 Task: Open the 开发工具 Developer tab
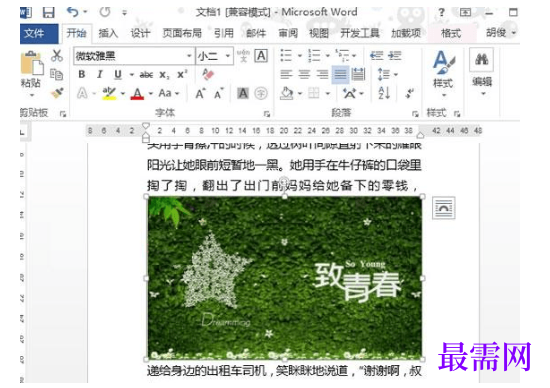click(x=360, y=33)
